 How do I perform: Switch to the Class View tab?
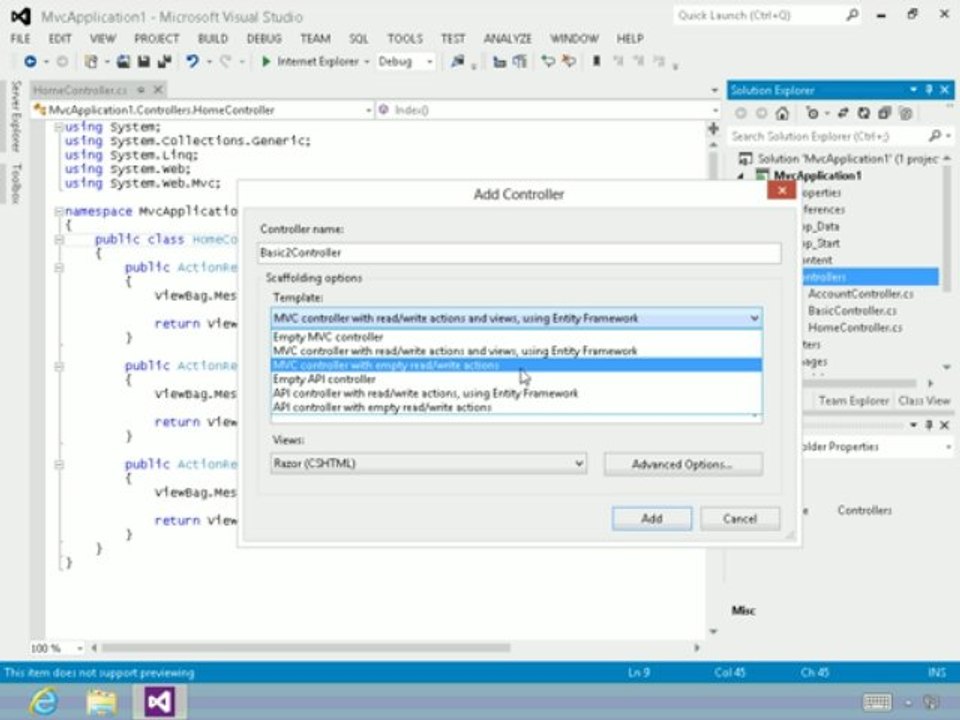[x=924, y=401]
